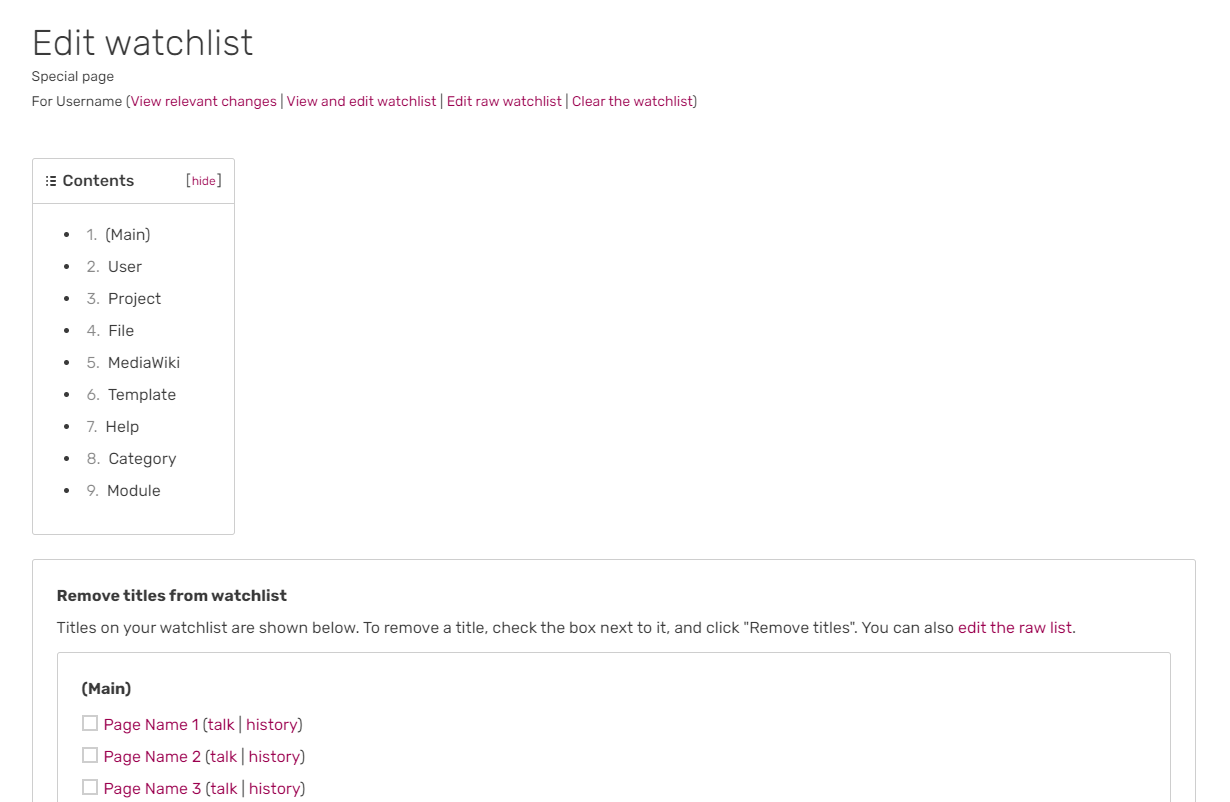Image resolution: width=1230 pixels, height=802 pixels.
Task: Open Edit raw watchlist link
Action: pos(504,101)
